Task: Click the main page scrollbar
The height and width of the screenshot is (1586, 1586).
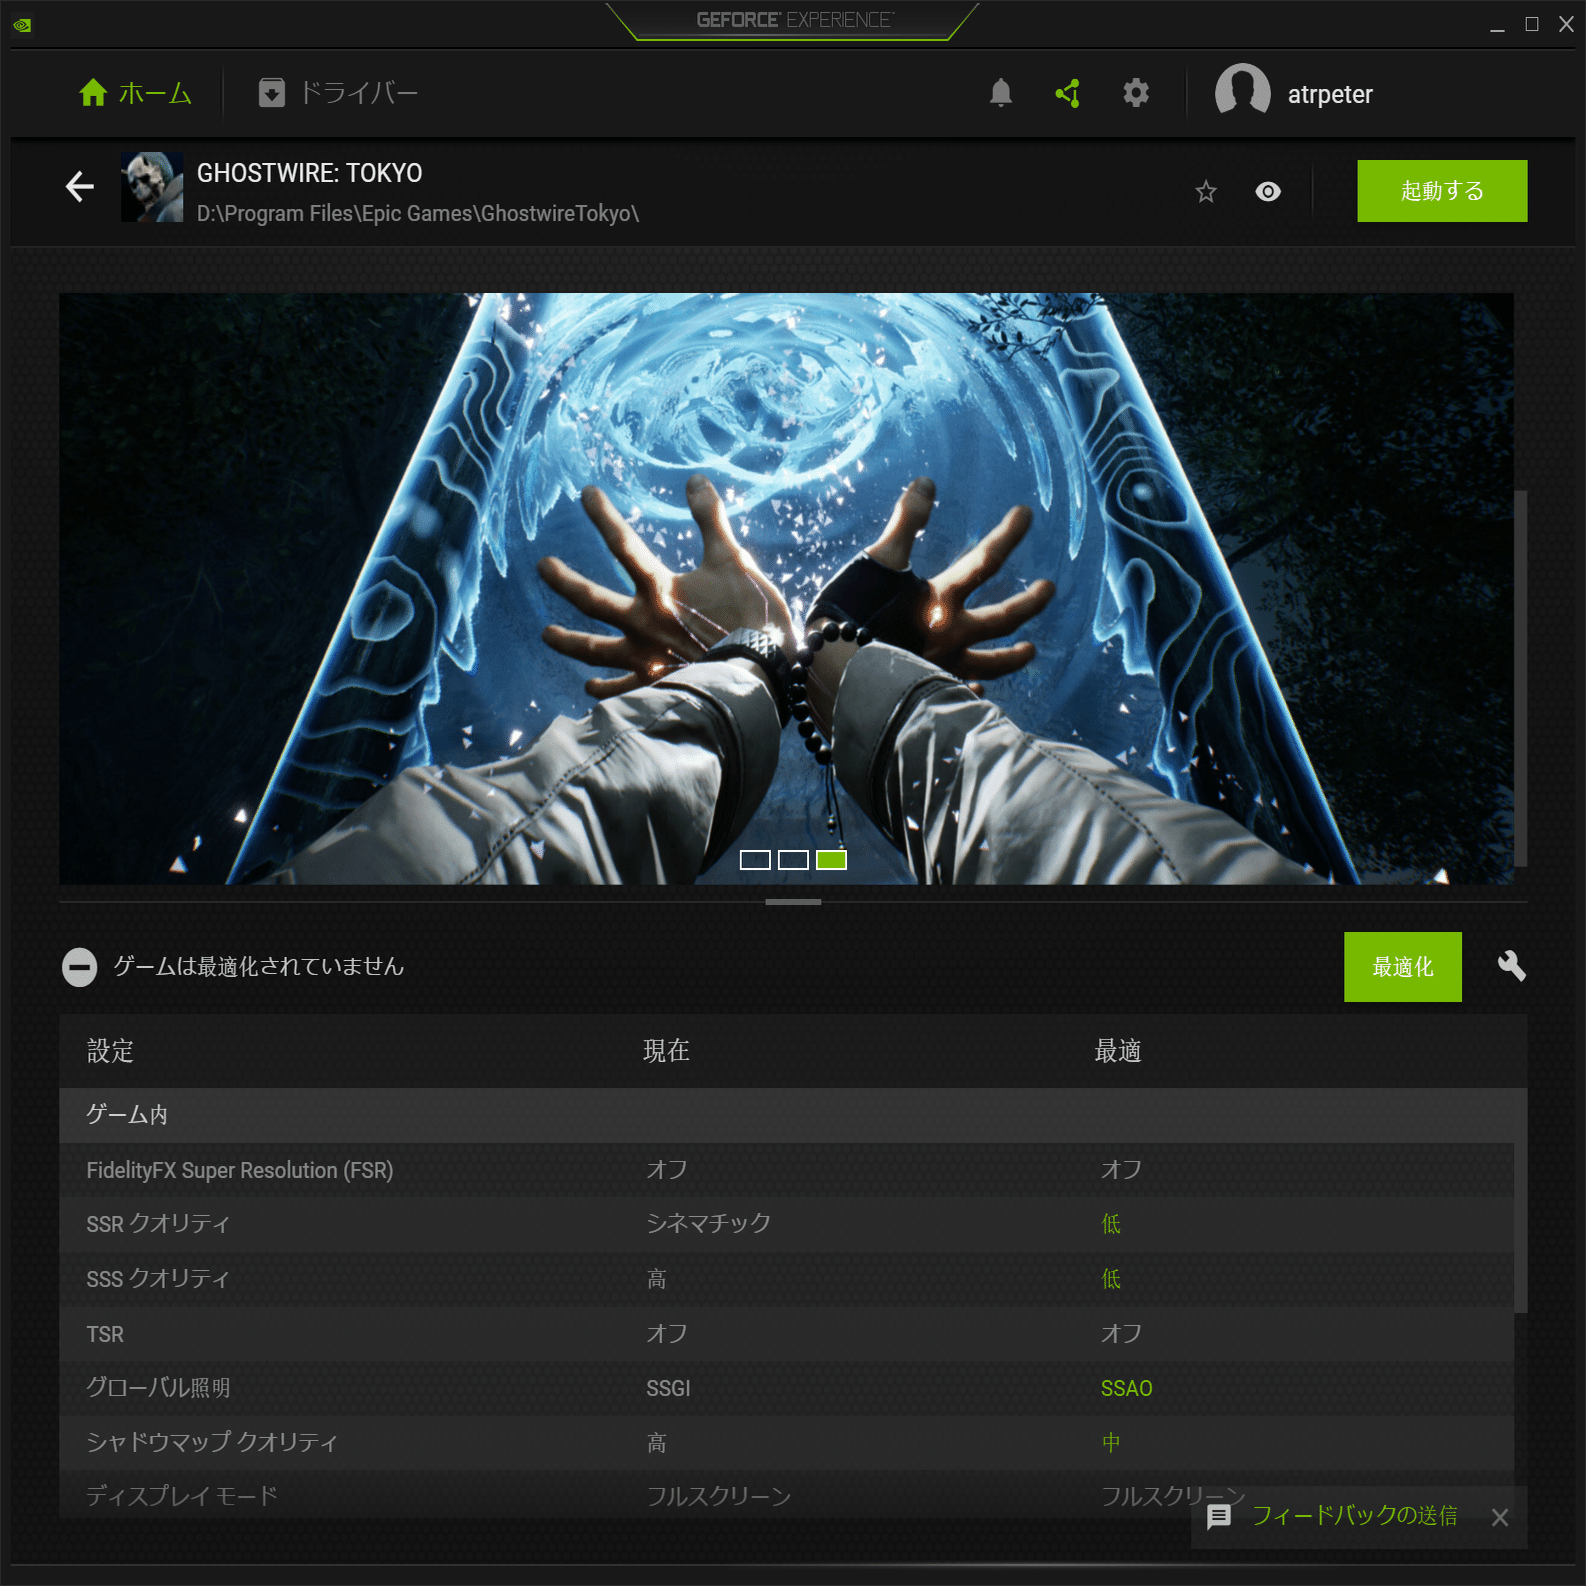Action: [x=1520, y=678]
